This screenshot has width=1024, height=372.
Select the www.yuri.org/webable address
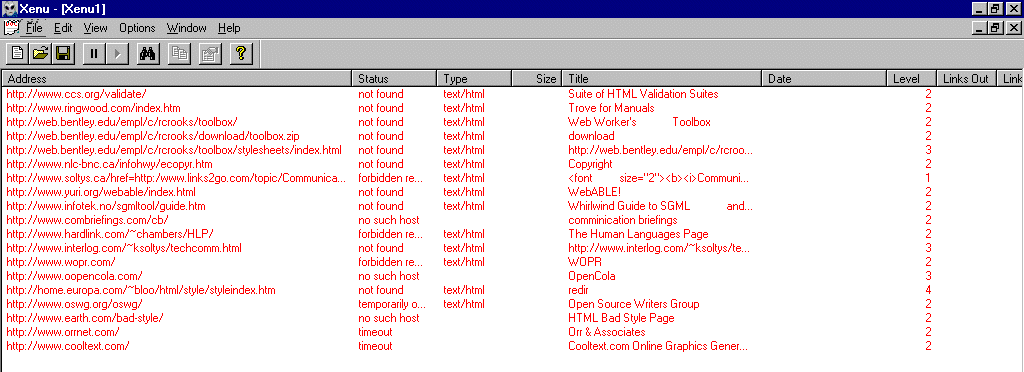[101, 192]
